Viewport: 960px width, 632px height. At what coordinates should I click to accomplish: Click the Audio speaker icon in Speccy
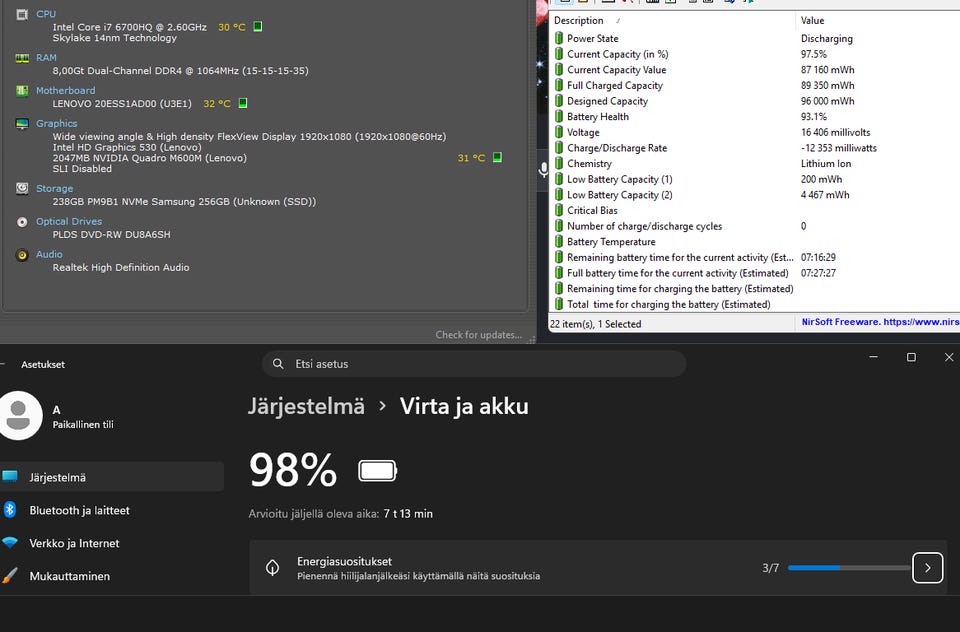[x=22, y=255]
